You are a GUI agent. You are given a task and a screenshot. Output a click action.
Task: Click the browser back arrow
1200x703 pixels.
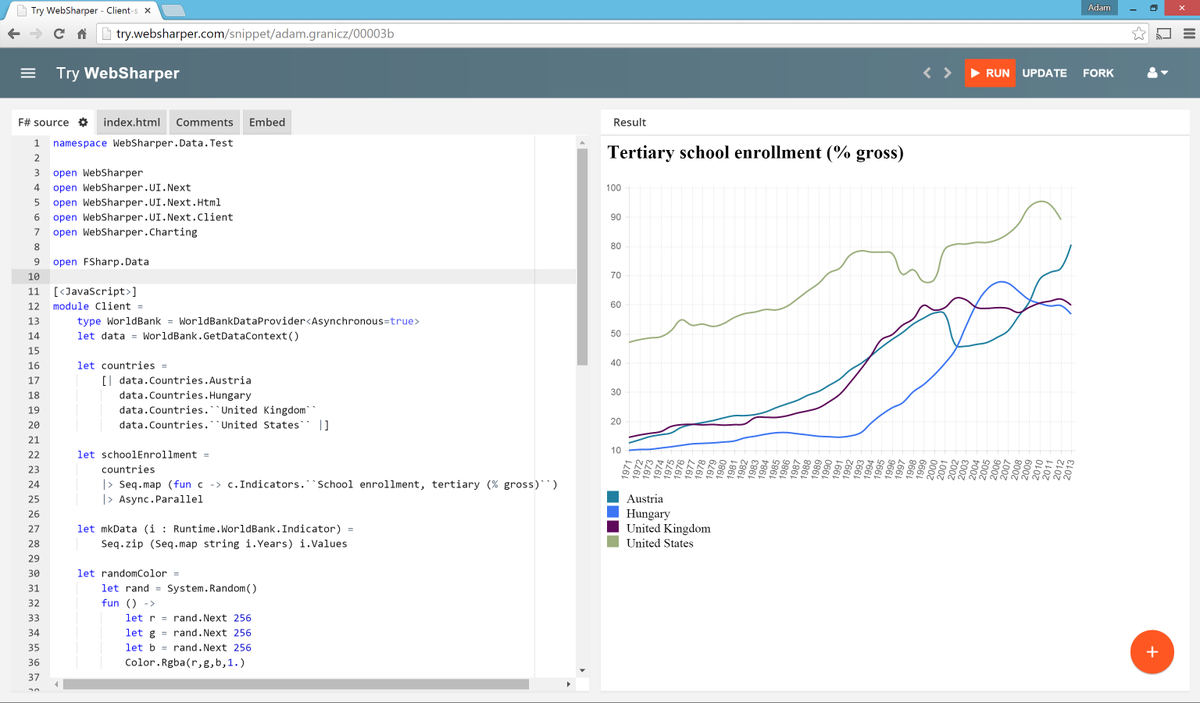click(x=15, y=34)
